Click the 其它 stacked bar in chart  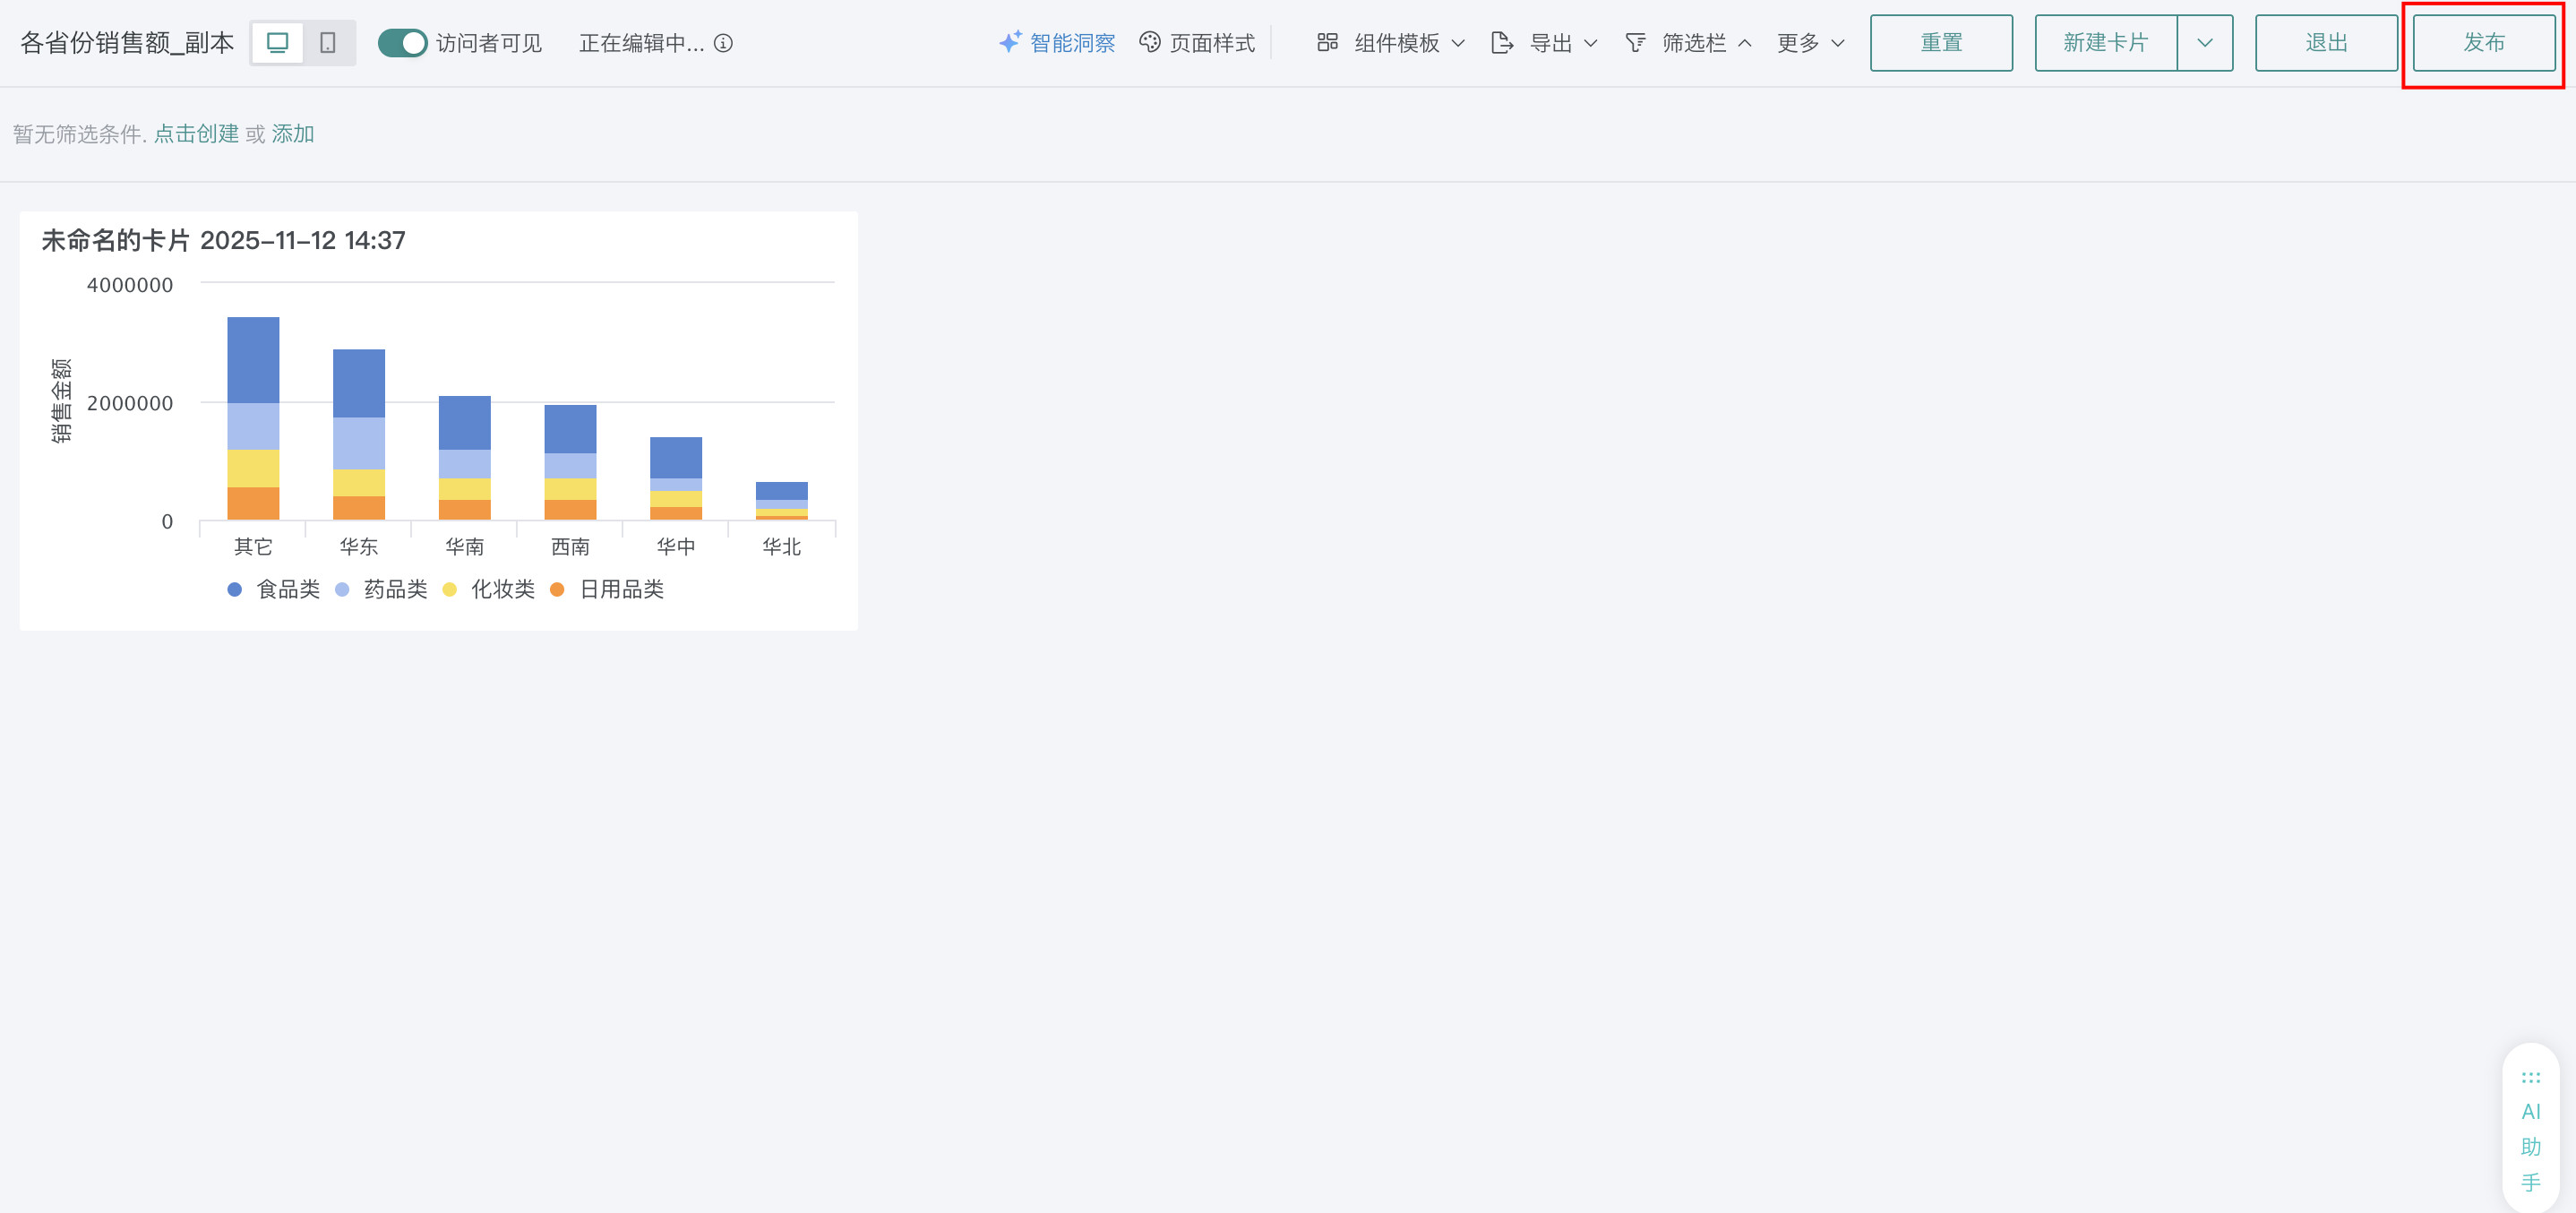point(253,418)
